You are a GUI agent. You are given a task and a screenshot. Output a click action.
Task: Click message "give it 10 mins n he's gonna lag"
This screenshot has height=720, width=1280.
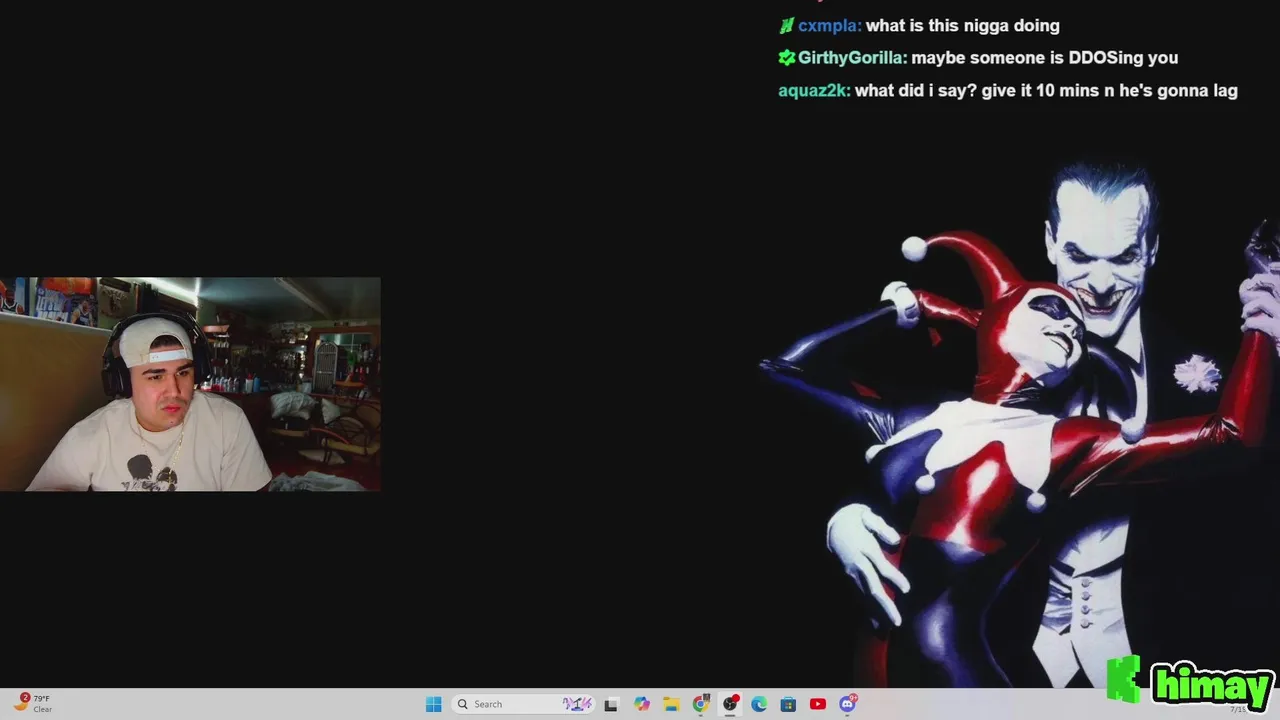(x=1111, y=90)
